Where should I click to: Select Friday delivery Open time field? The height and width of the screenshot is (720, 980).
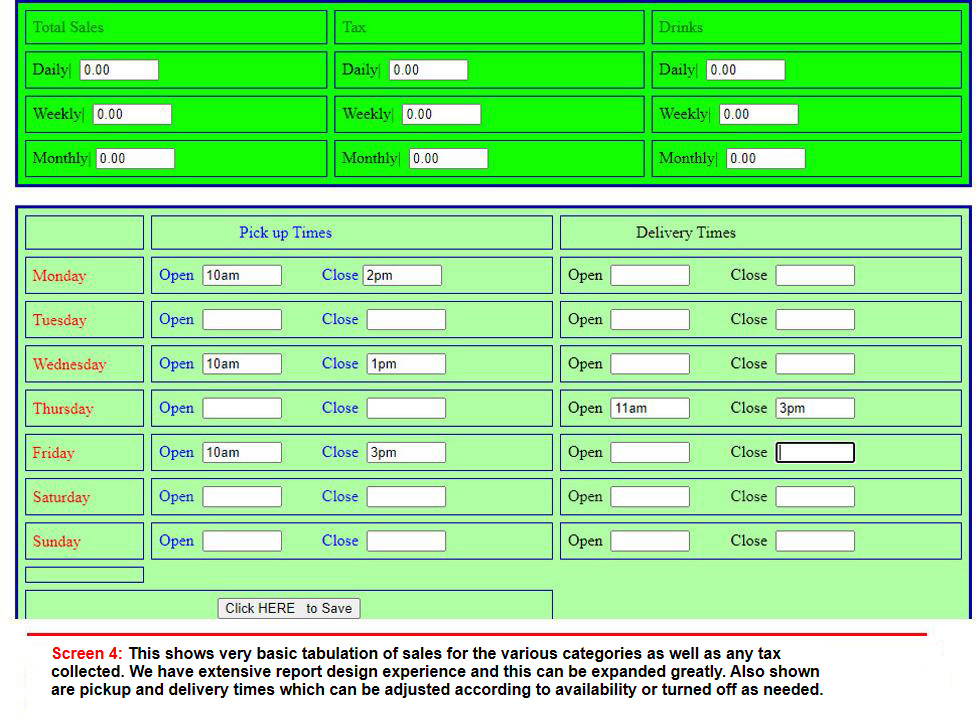point(650,452)
